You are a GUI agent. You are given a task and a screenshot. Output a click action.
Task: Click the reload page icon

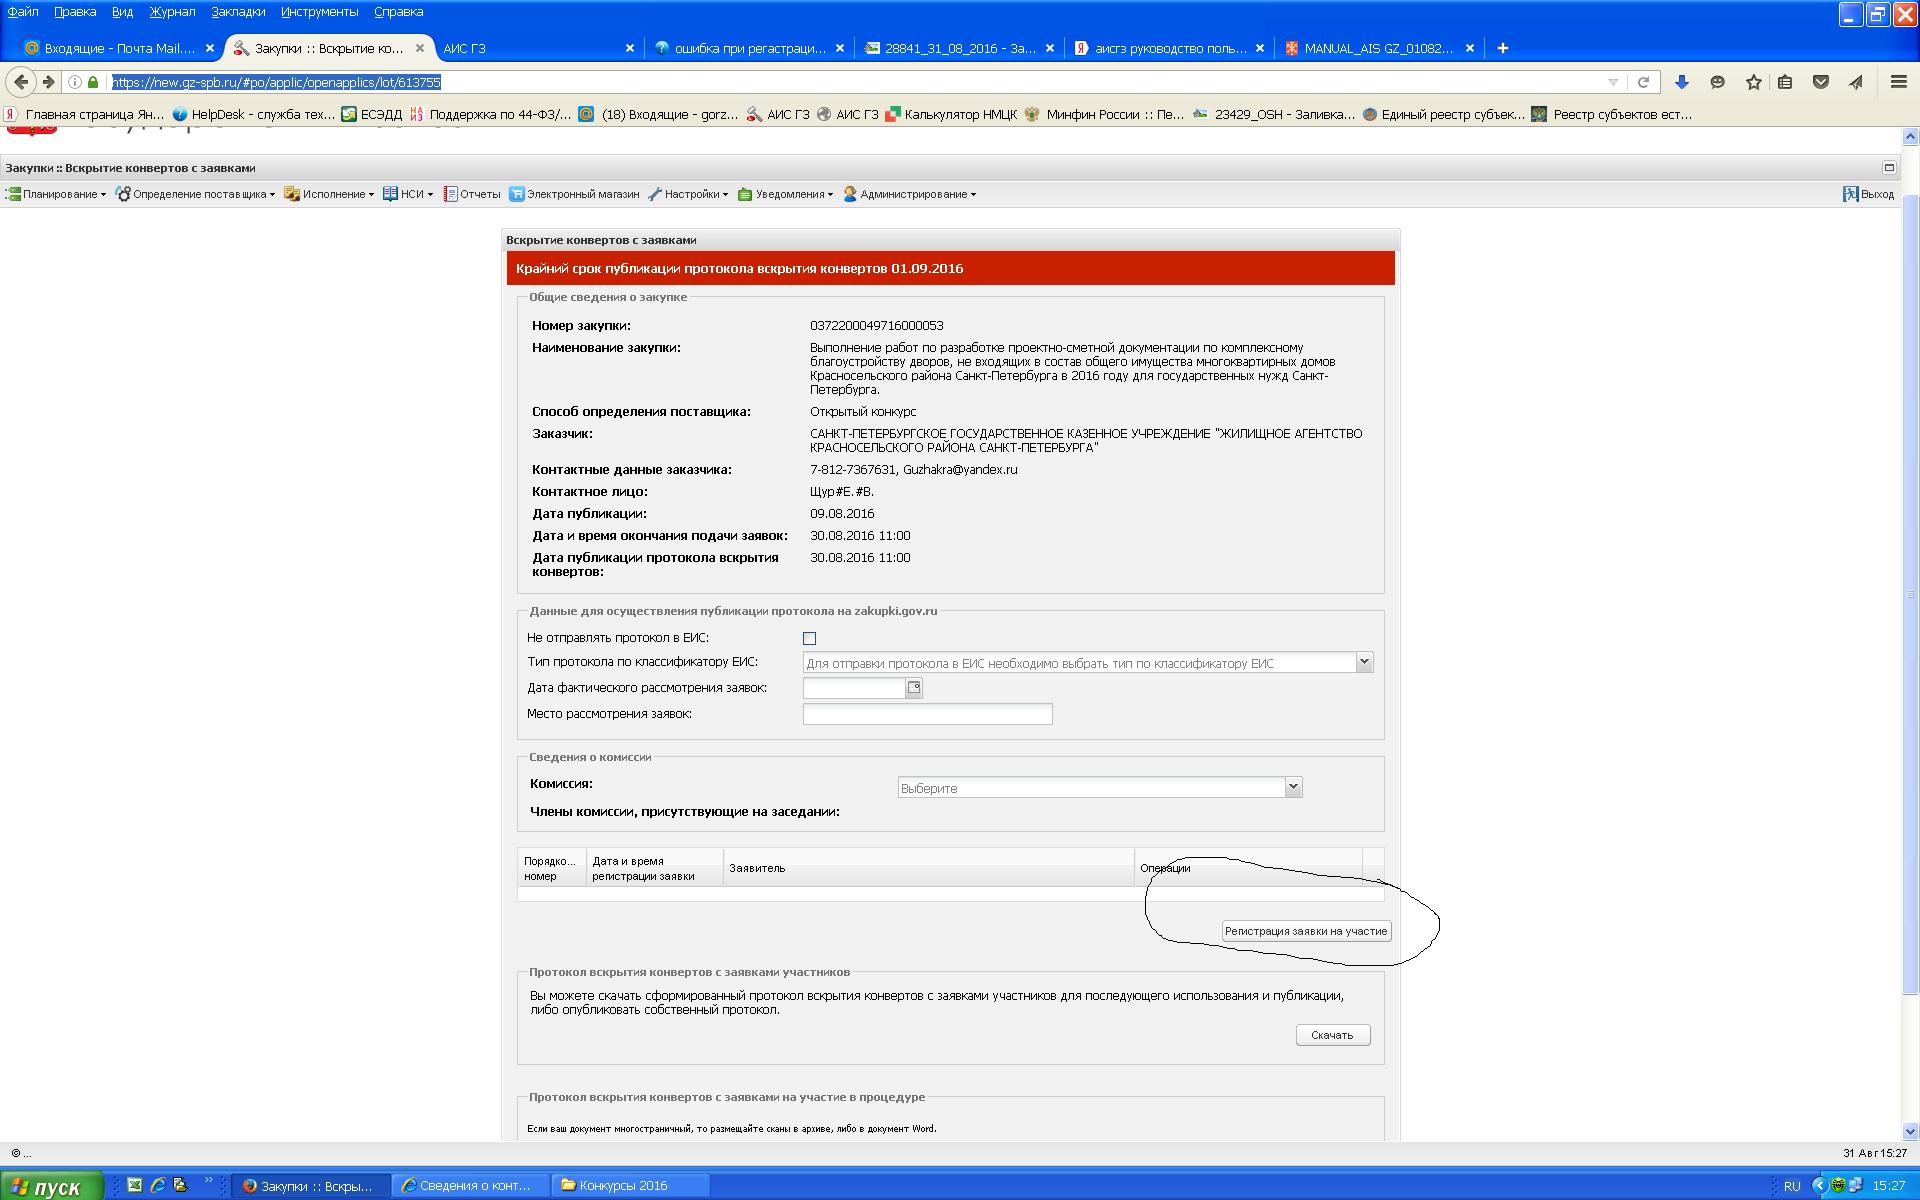(1643, 82)
